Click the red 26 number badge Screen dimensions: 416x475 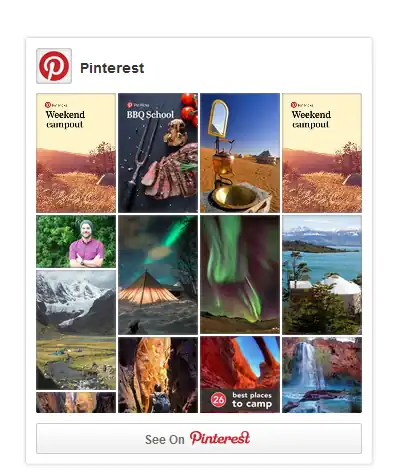218,400
